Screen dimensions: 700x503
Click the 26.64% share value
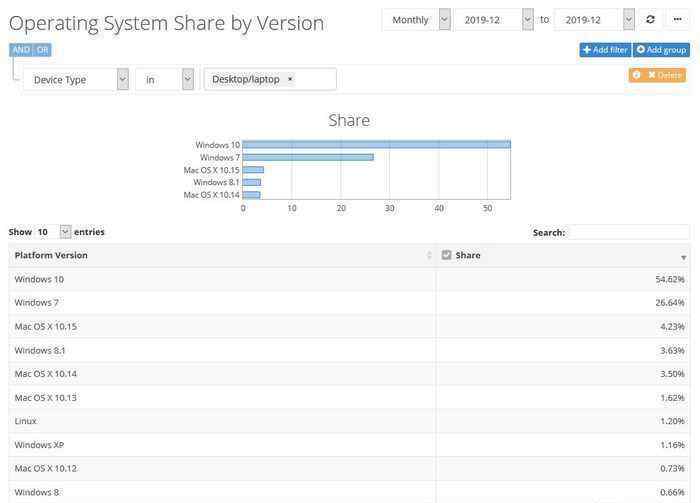pyautogui.click(x=670, y=303)
